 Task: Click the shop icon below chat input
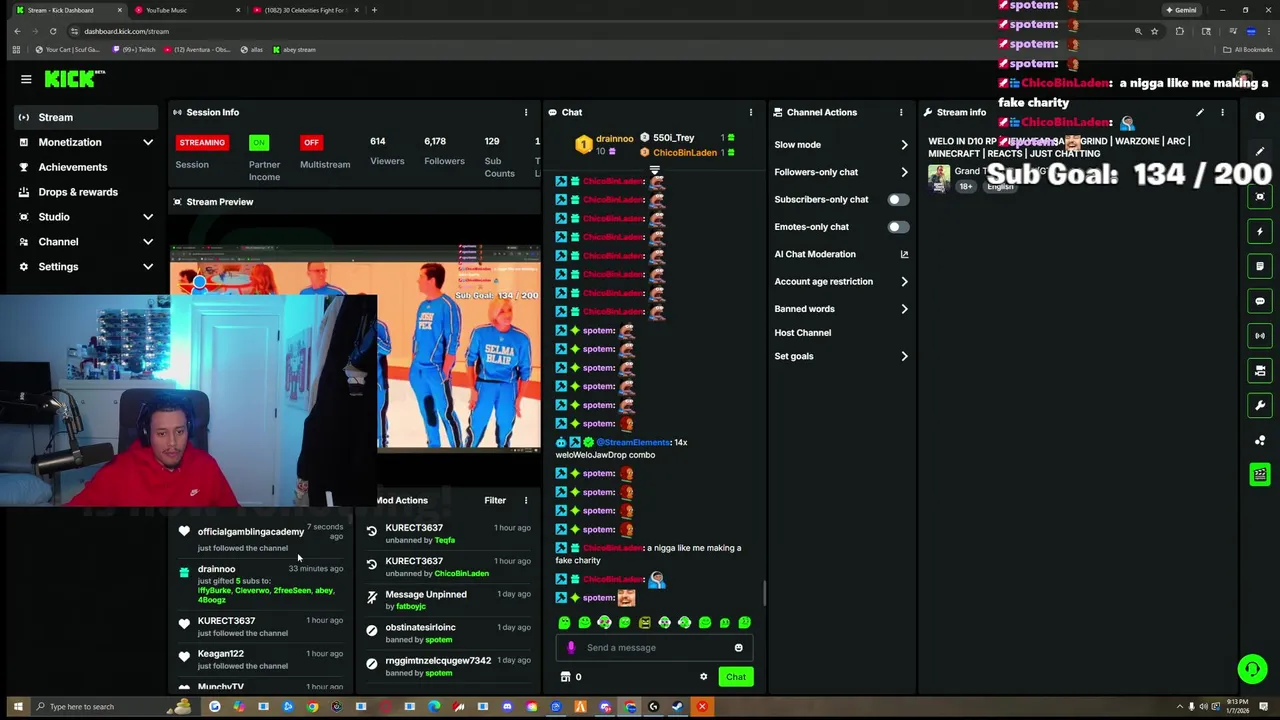point(565,677)
